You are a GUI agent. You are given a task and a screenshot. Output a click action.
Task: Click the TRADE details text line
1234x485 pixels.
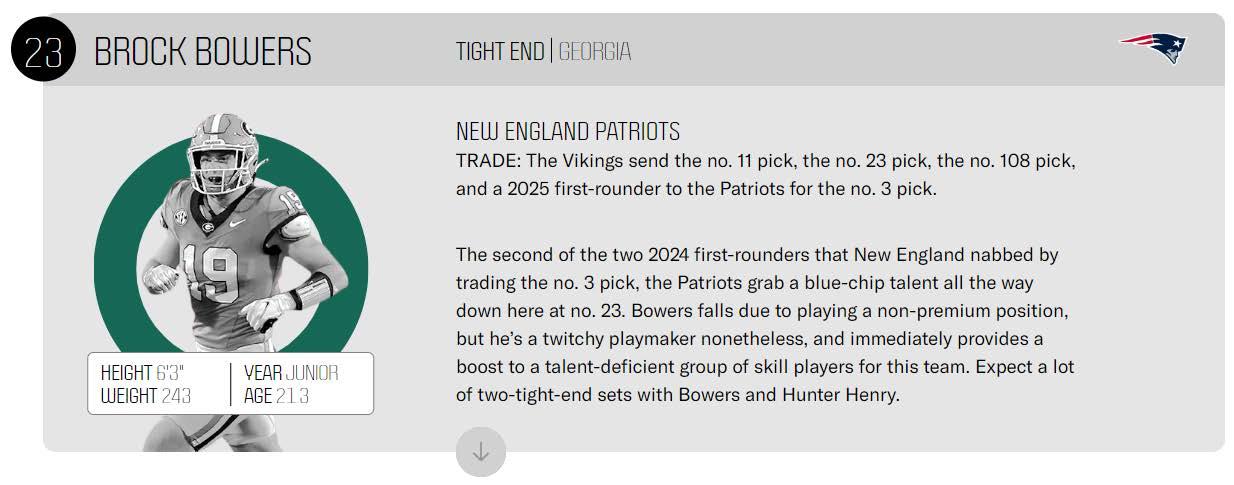coord(765,161)
